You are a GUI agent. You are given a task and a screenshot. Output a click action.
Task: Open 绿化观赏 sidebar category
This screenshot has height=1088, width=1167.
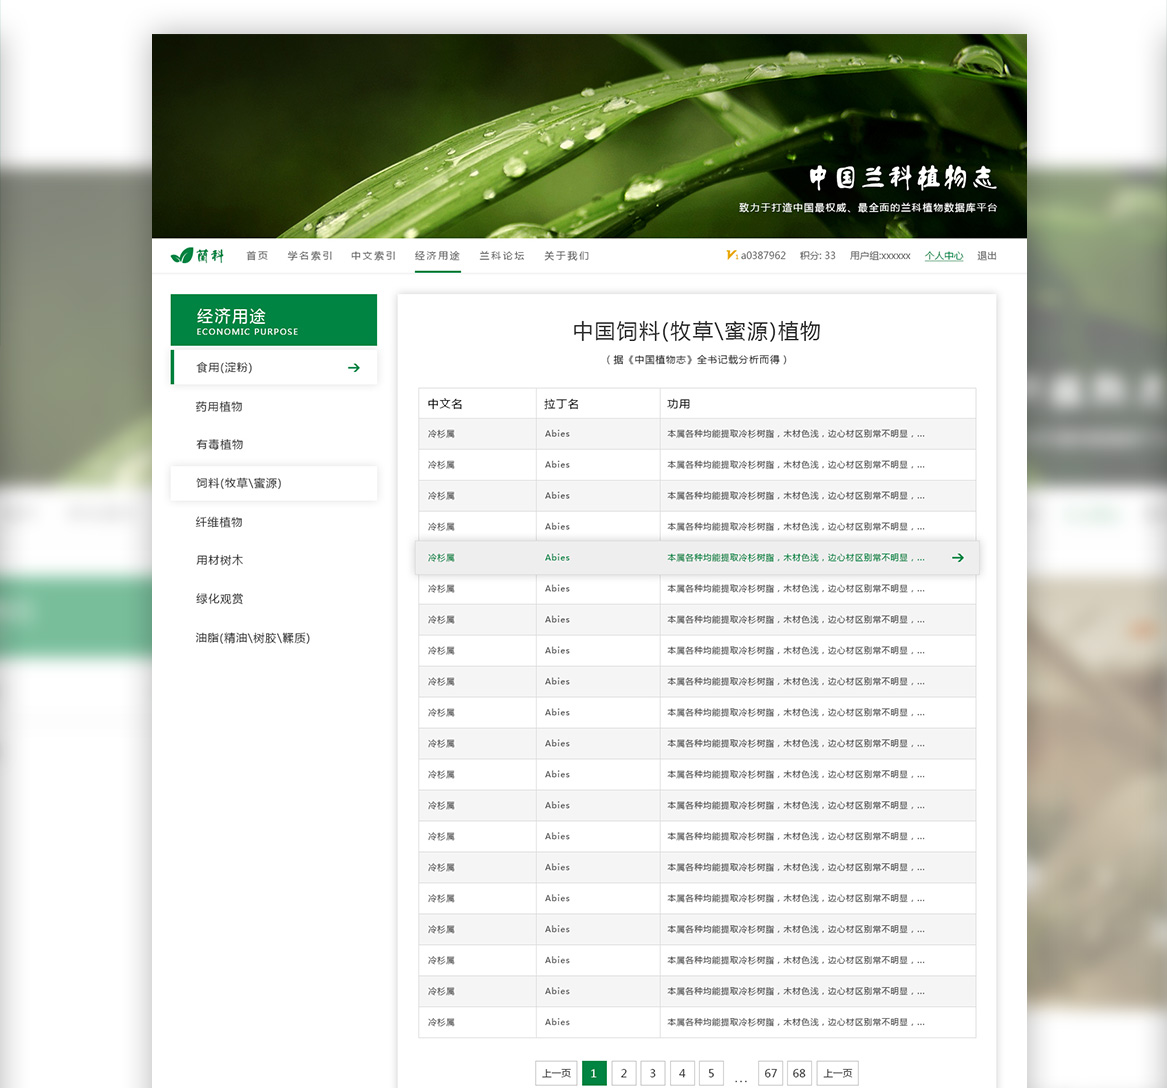[219, 599]
